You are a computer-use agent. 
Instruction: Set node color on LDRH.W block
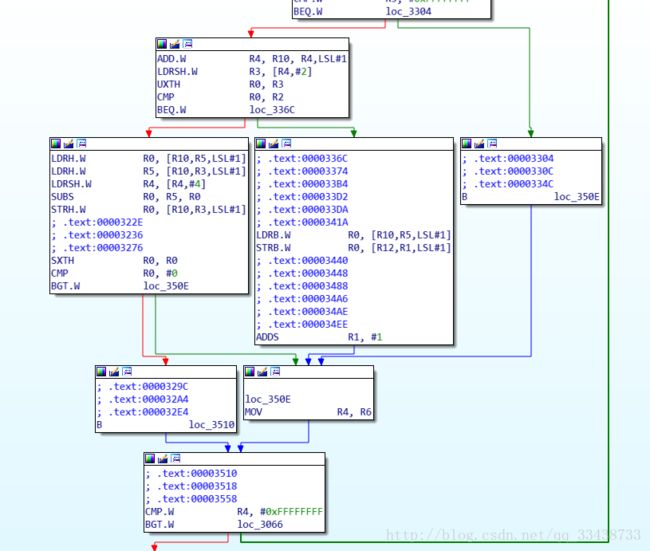(x=56, y=144)
